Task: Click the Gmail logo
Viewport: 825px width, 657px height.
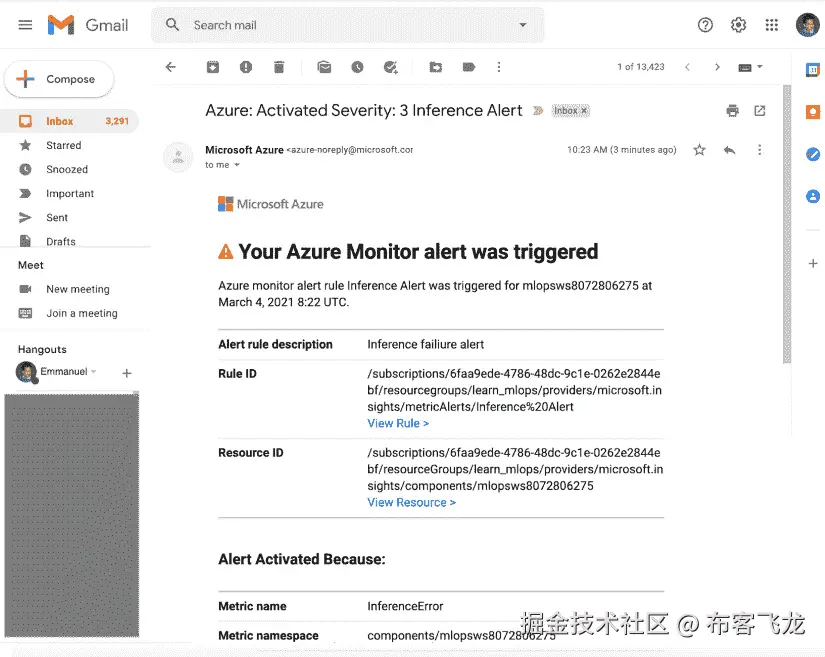Action: 88,25
